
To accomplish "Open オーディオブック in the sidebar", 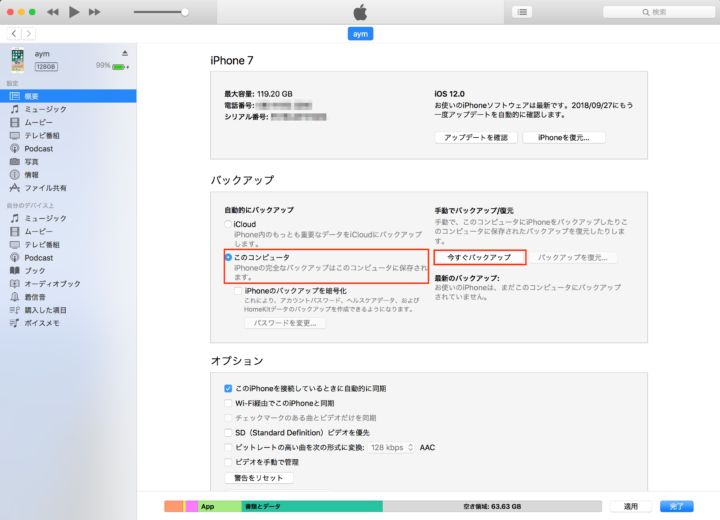I will coord(68,284).
